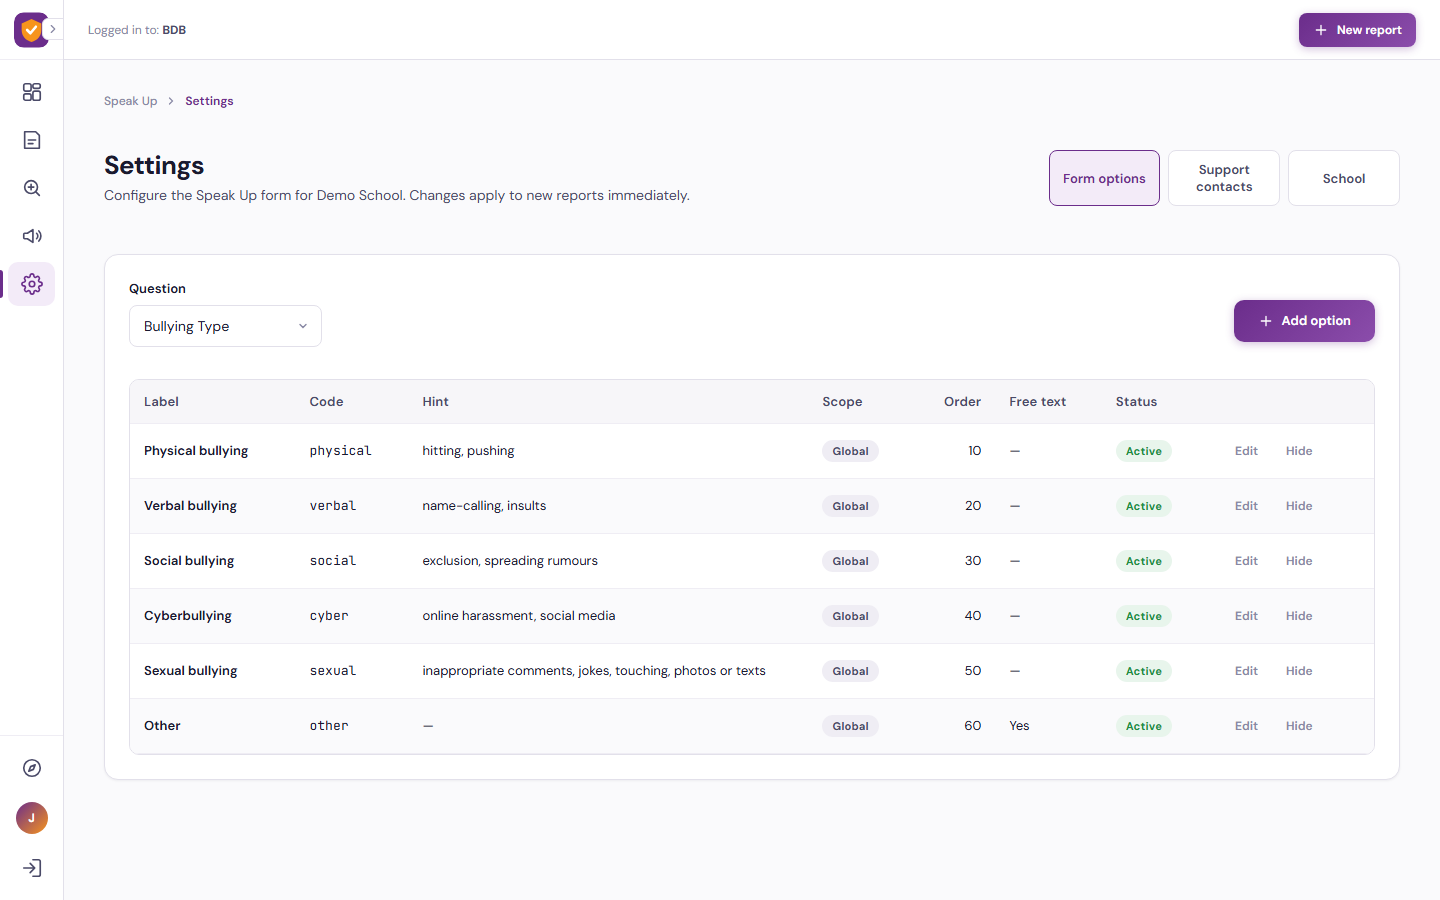Edit the Verbal bullying option
Screen dimensions: 1440x900
1246,506
